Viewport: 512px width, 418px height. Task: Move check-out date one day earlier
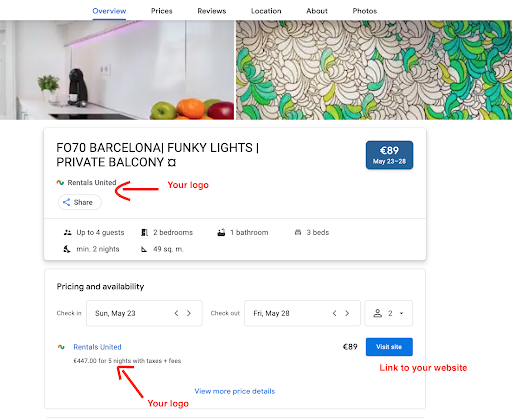pos(334,313)
